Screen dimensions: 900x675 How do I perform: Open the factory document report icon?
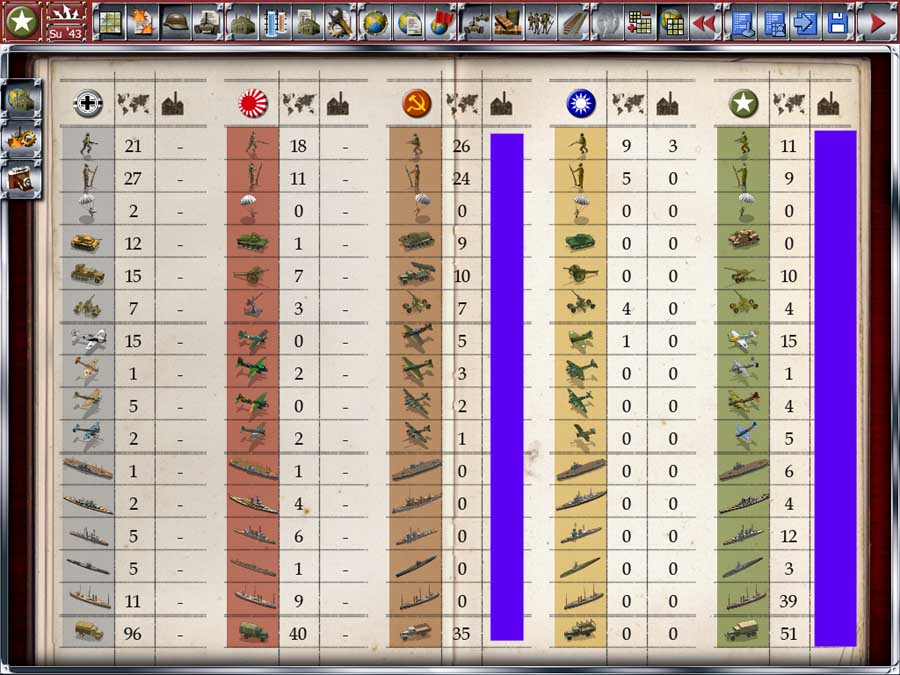tap(308, 22)
